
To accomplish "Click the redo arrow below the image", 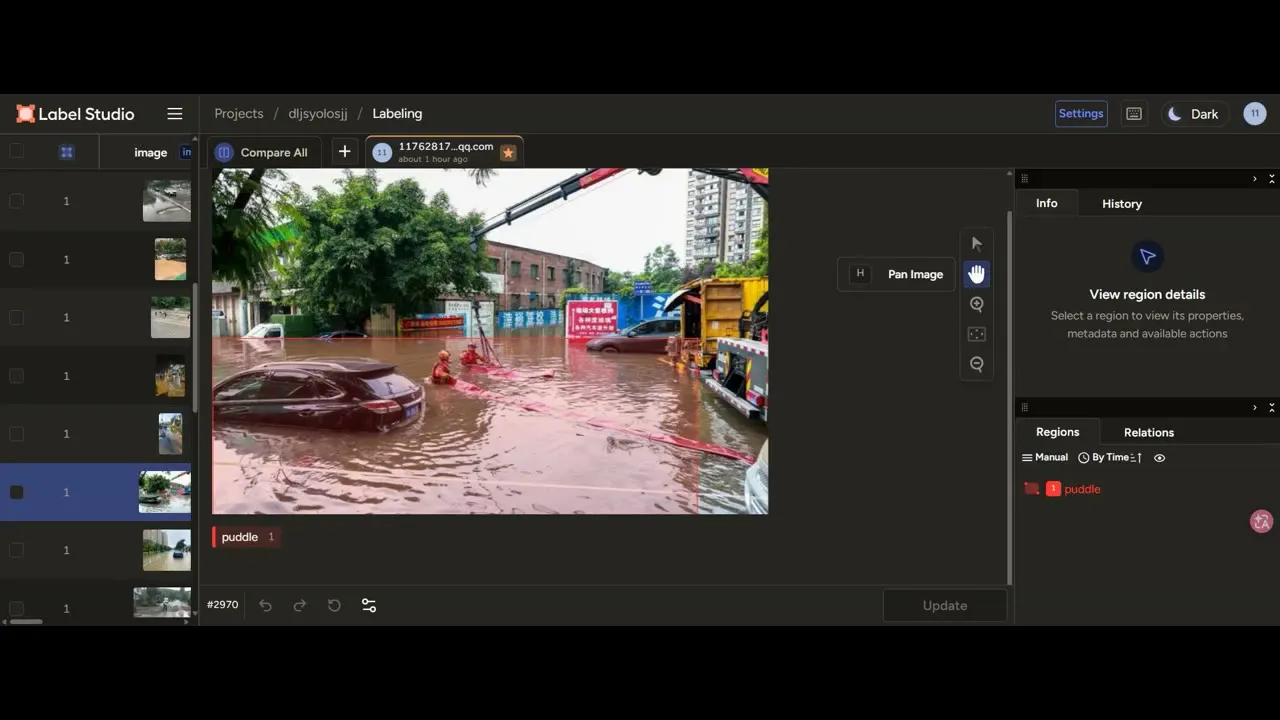I will point(299,605).
